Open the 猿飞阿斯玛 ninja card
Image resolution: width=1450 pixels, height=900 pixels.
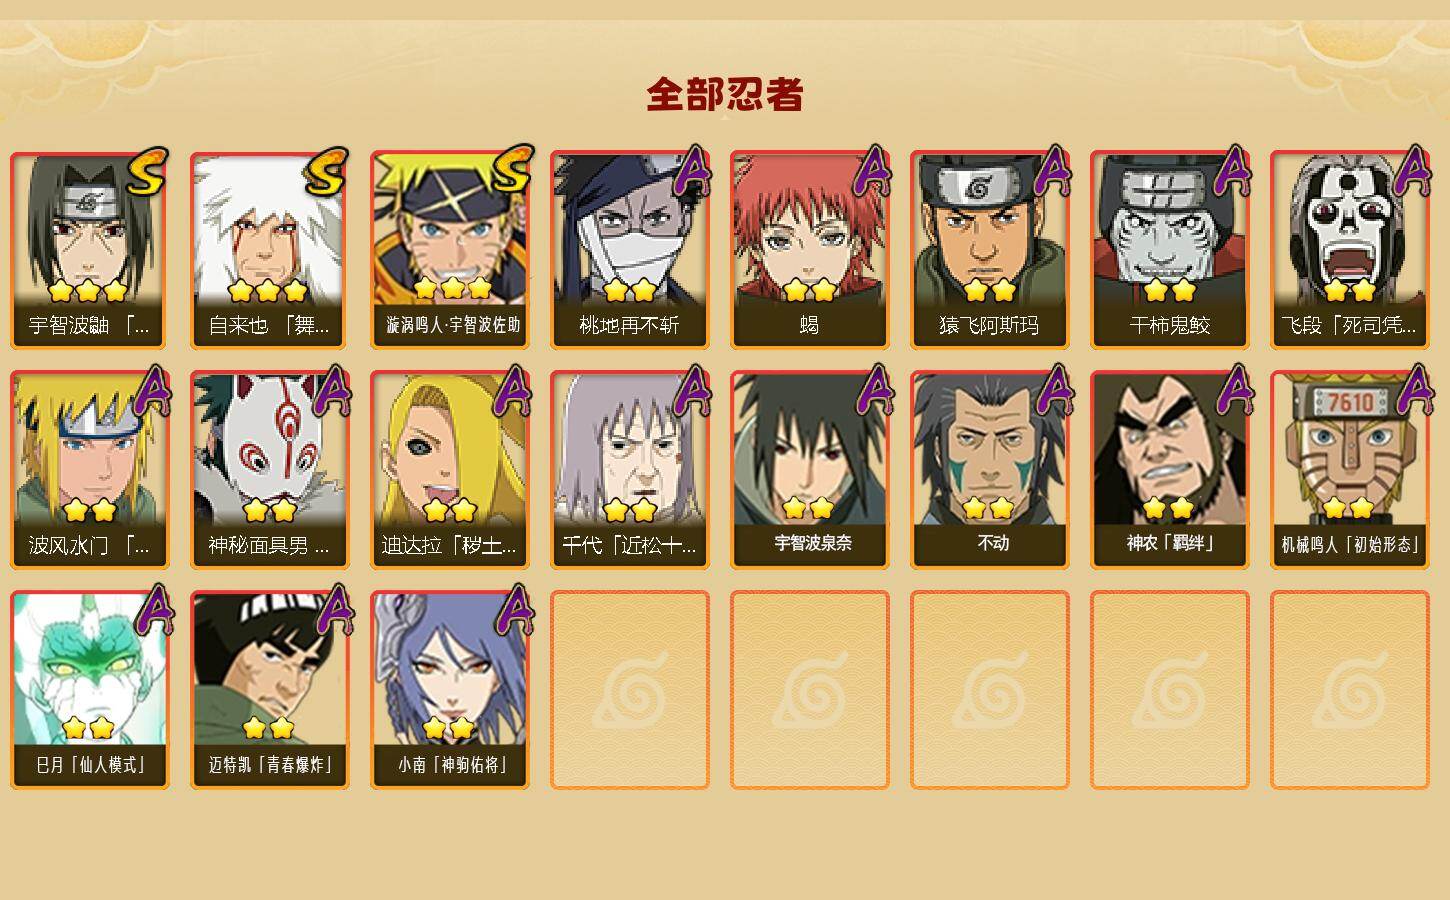pos(990,250)
